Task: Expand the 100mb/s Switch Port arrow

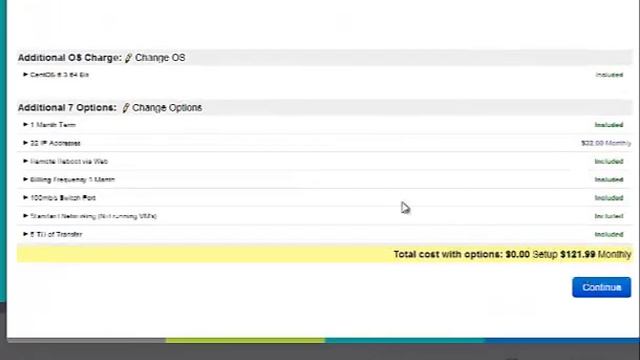Action: point(25,198)
